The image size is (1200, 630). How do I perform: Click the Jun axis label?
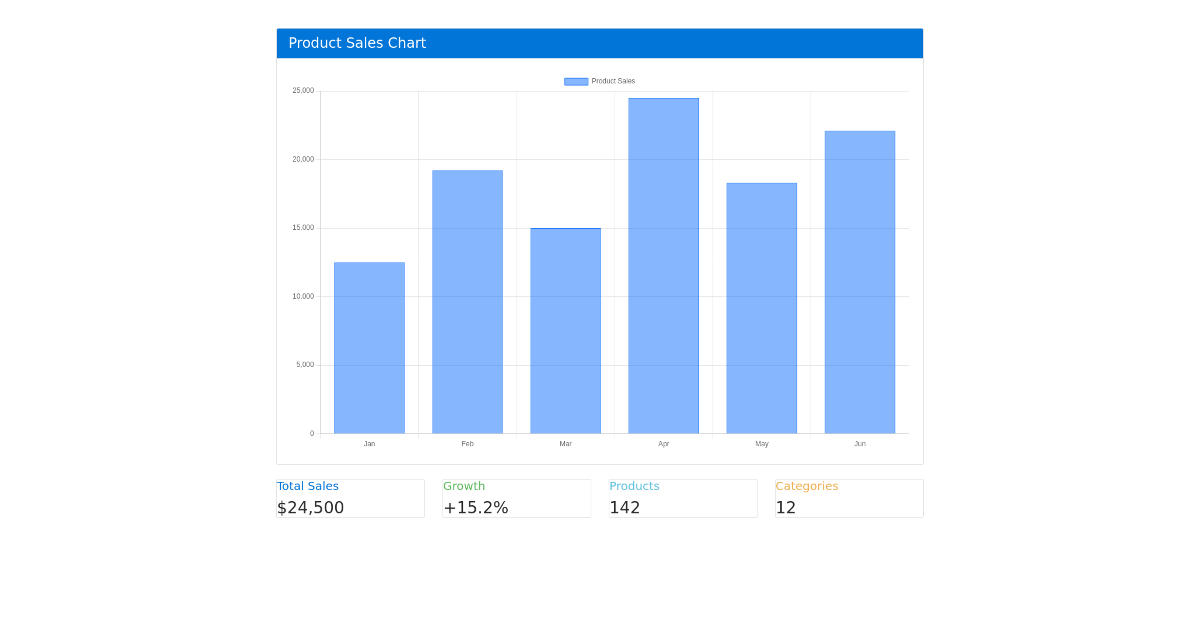860,443
